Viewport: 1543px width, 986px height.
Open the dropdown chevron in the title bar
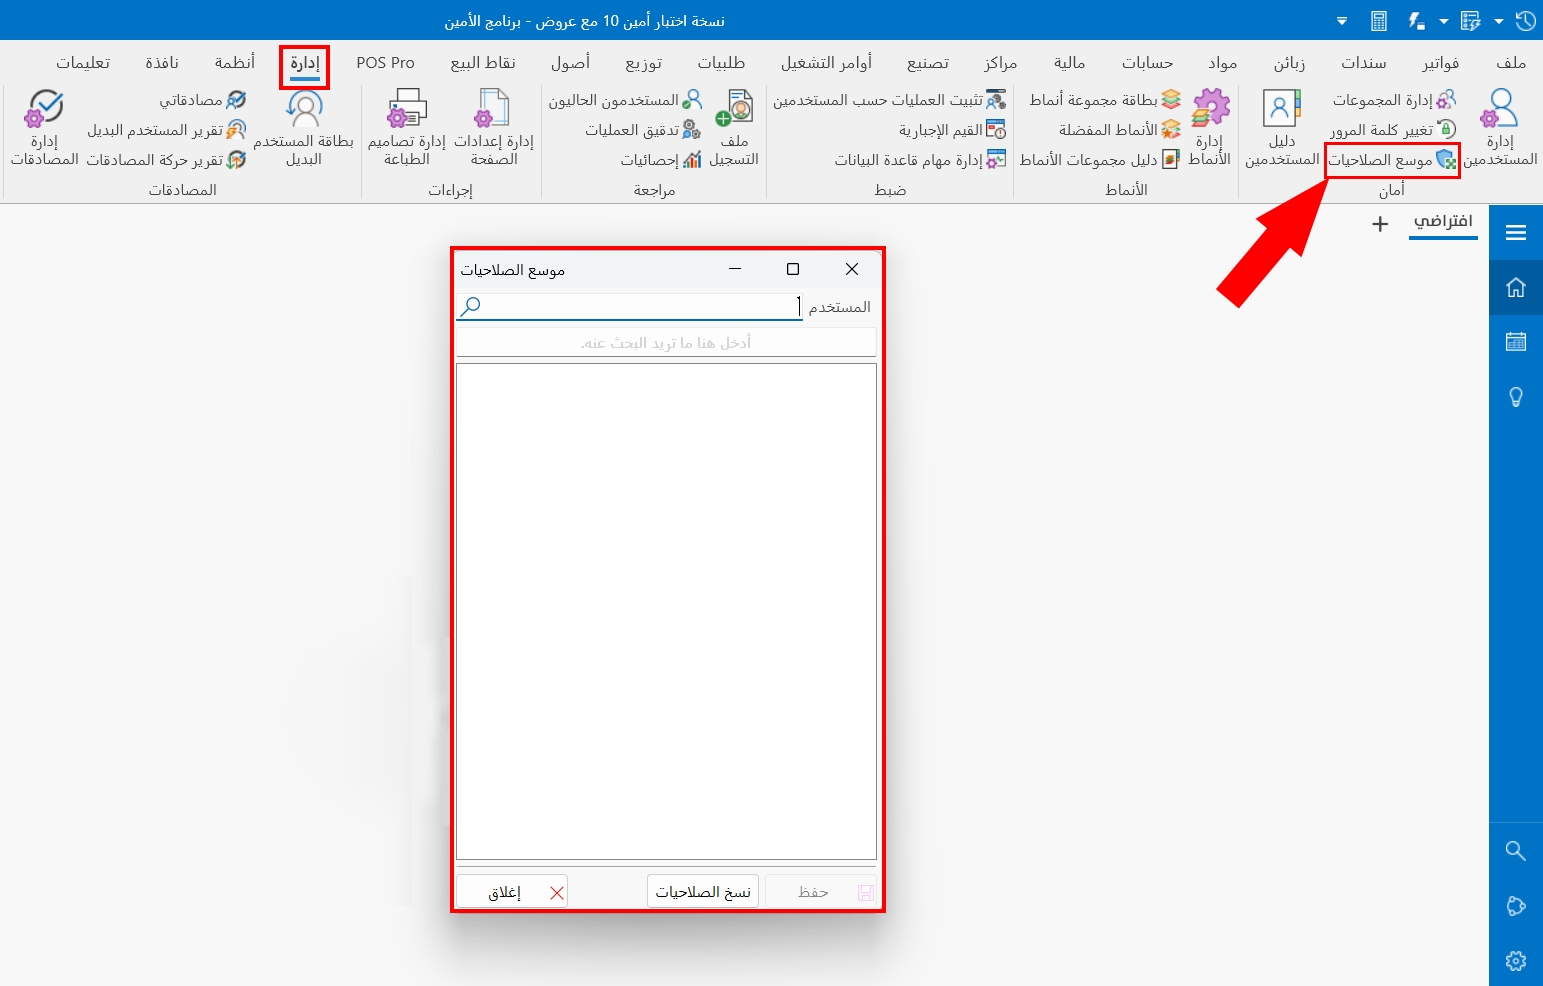[1341, 19]
